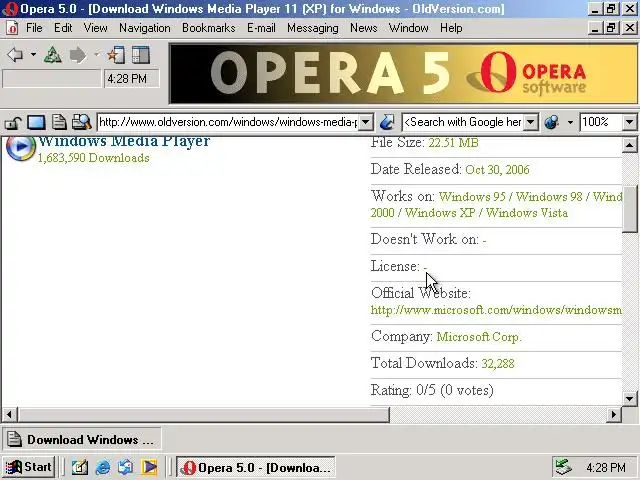Open the back history dropdown arrow
Viewport: 640px width, 480px height.
33,55
